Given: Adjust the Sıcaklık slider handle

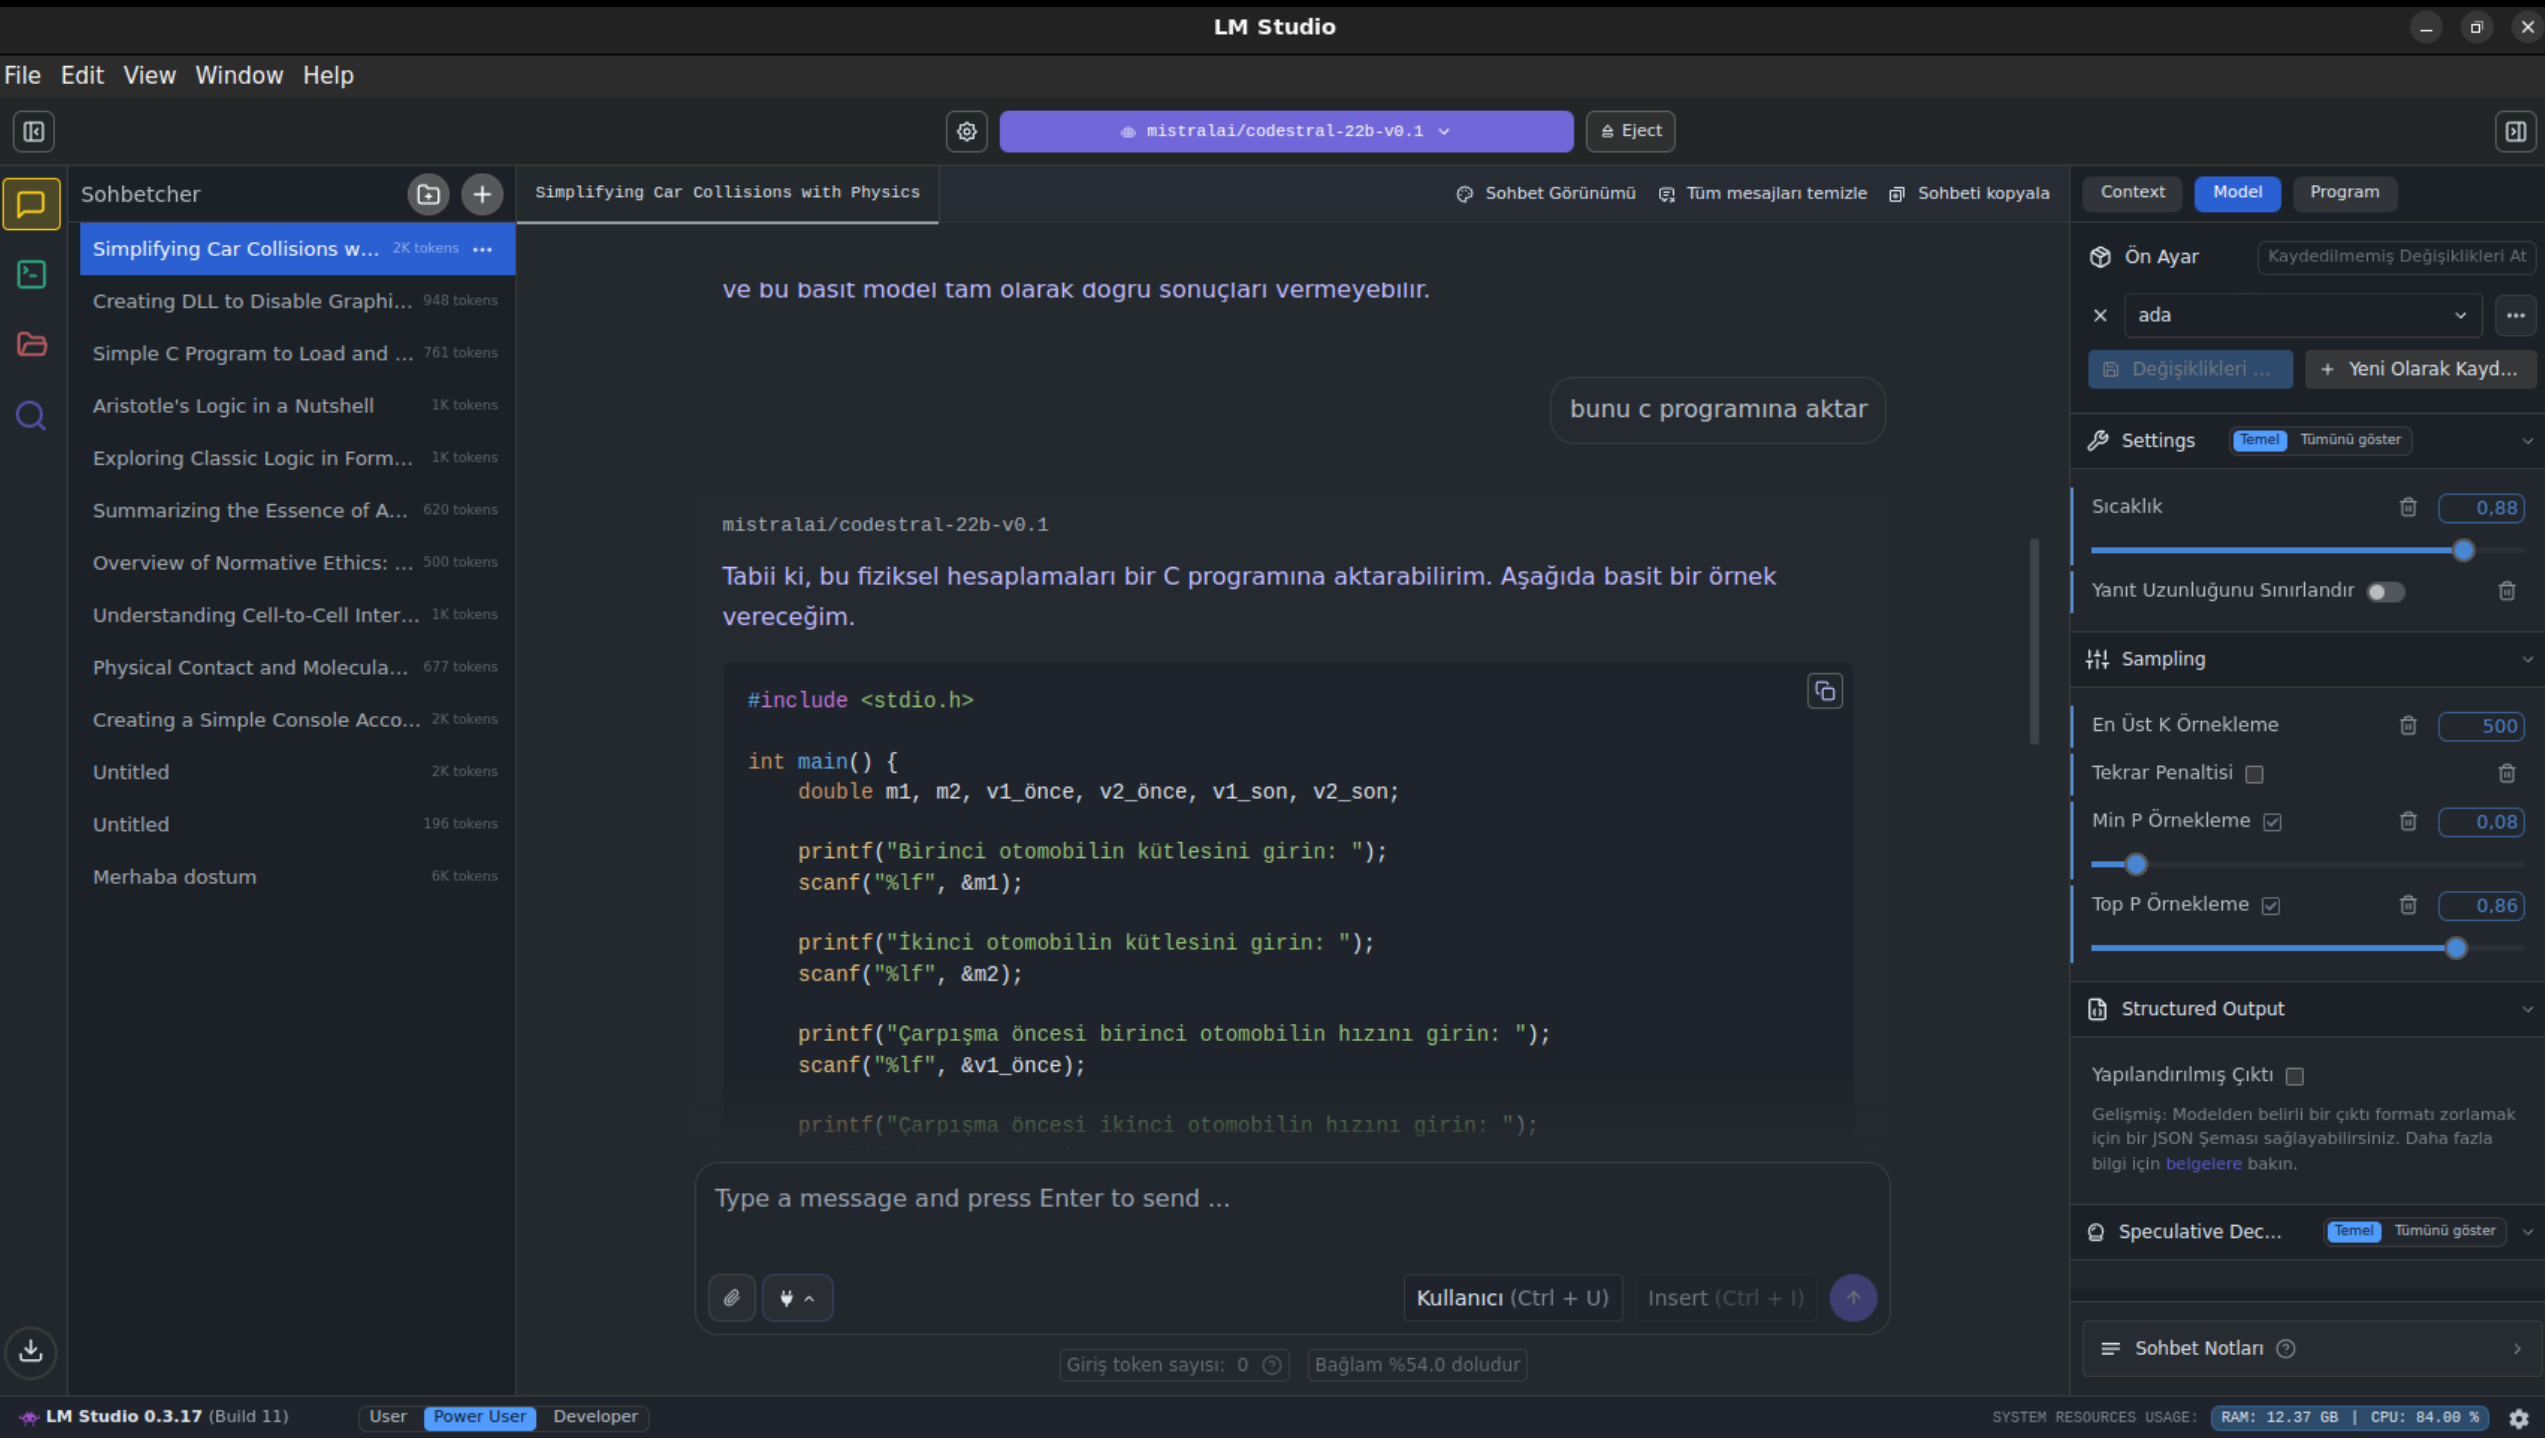Looking at the screenshot, I should tap(2463, 550).
